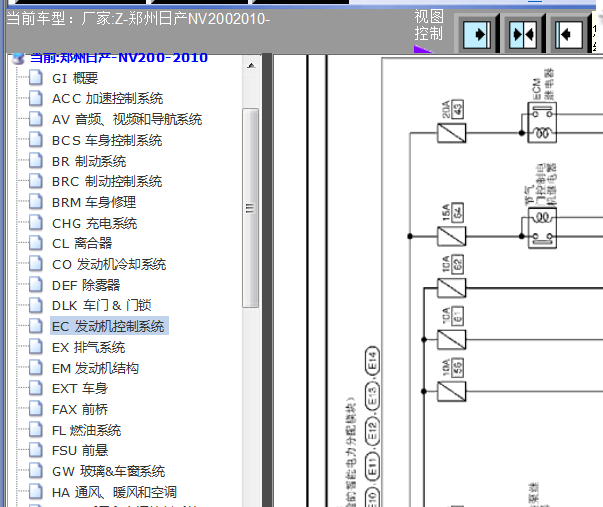The width and height of the screenshot is (603, 507).
Task: Select CL 离合器 entry
Action: click(82, 243)
